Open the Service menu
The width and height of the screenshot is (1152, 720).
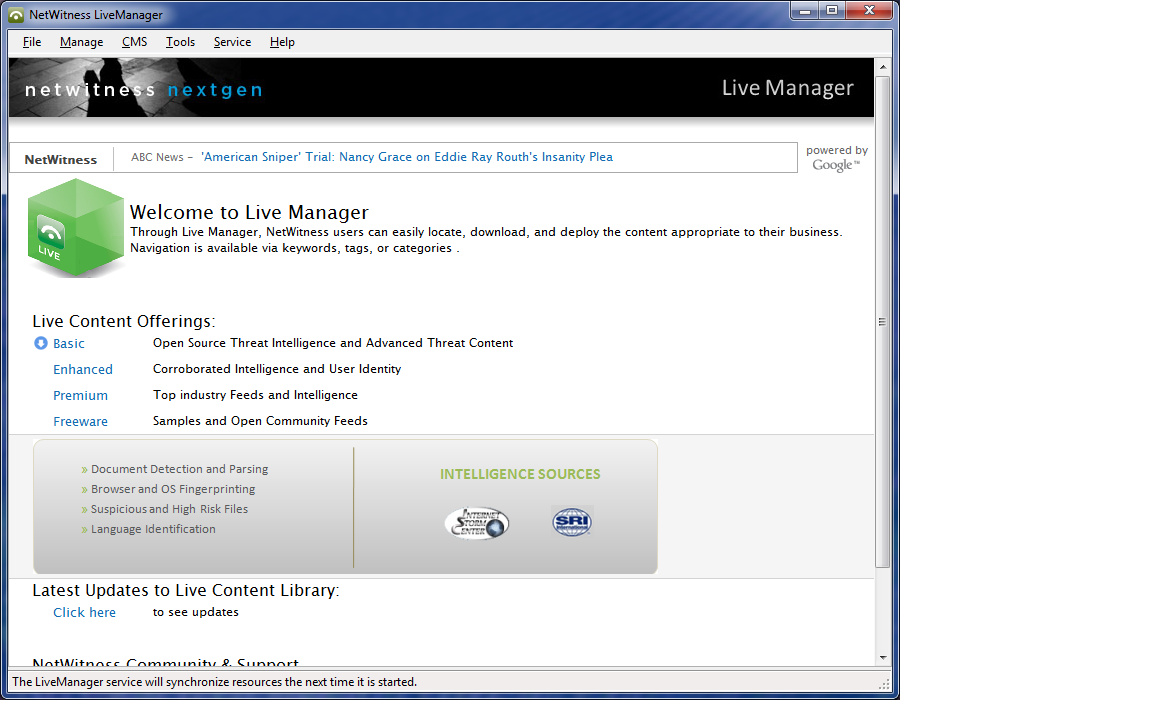(232, 42)
